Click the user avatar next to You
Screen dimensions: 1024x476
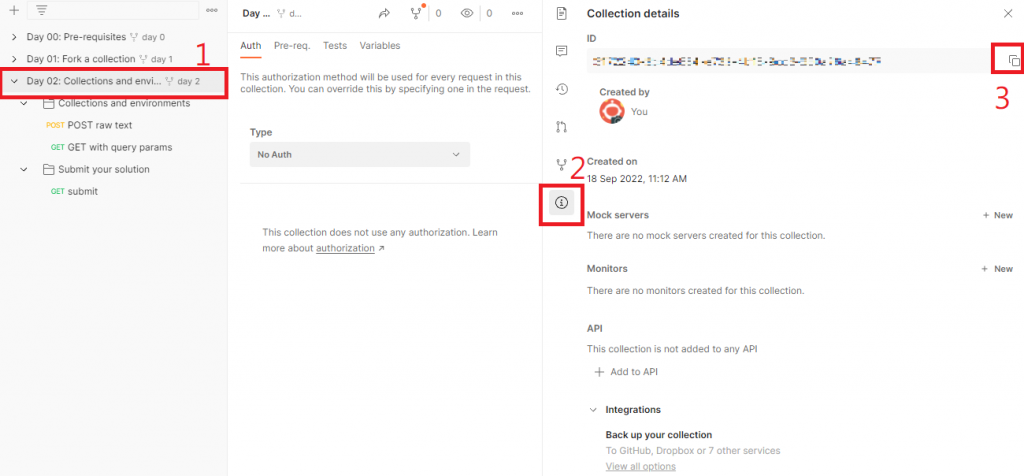click(x=612, y=112)
